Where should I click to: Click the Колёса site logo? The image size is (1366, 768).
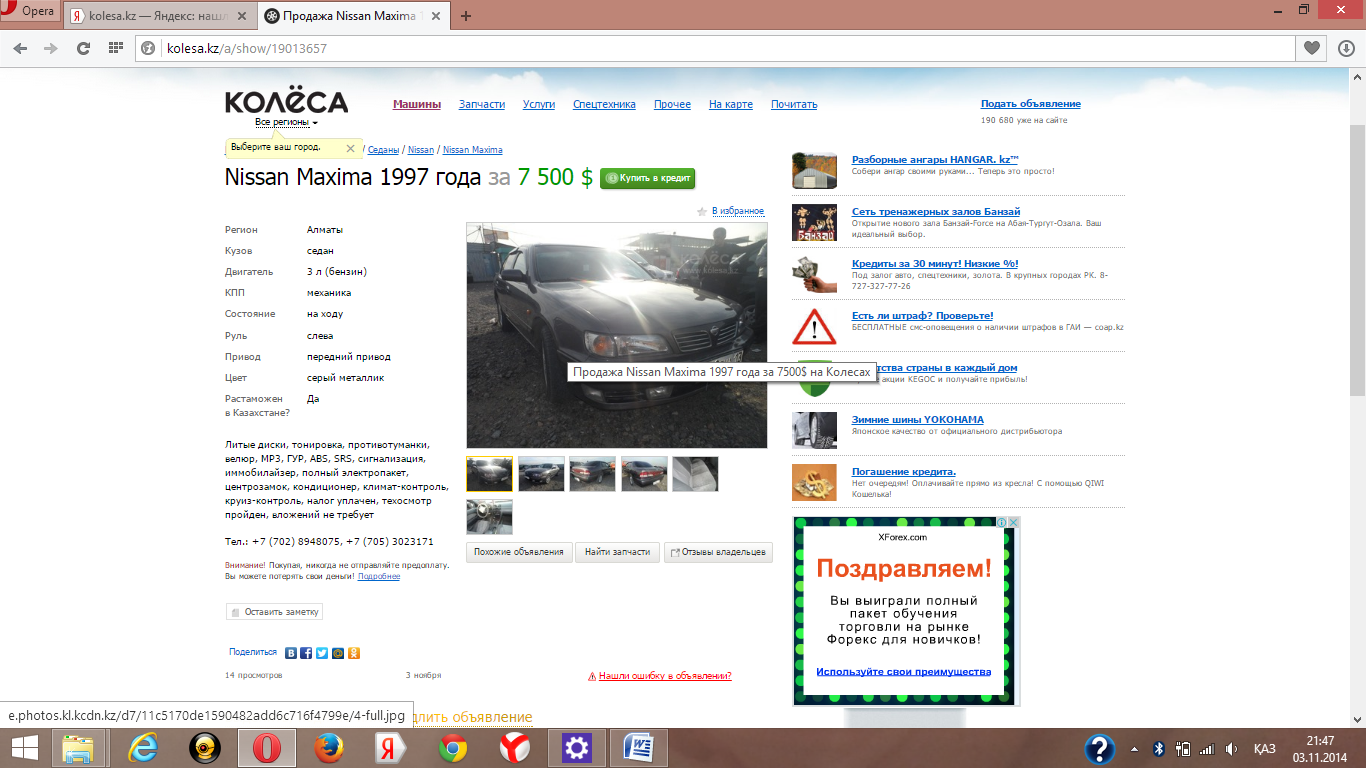coord(286,102)
